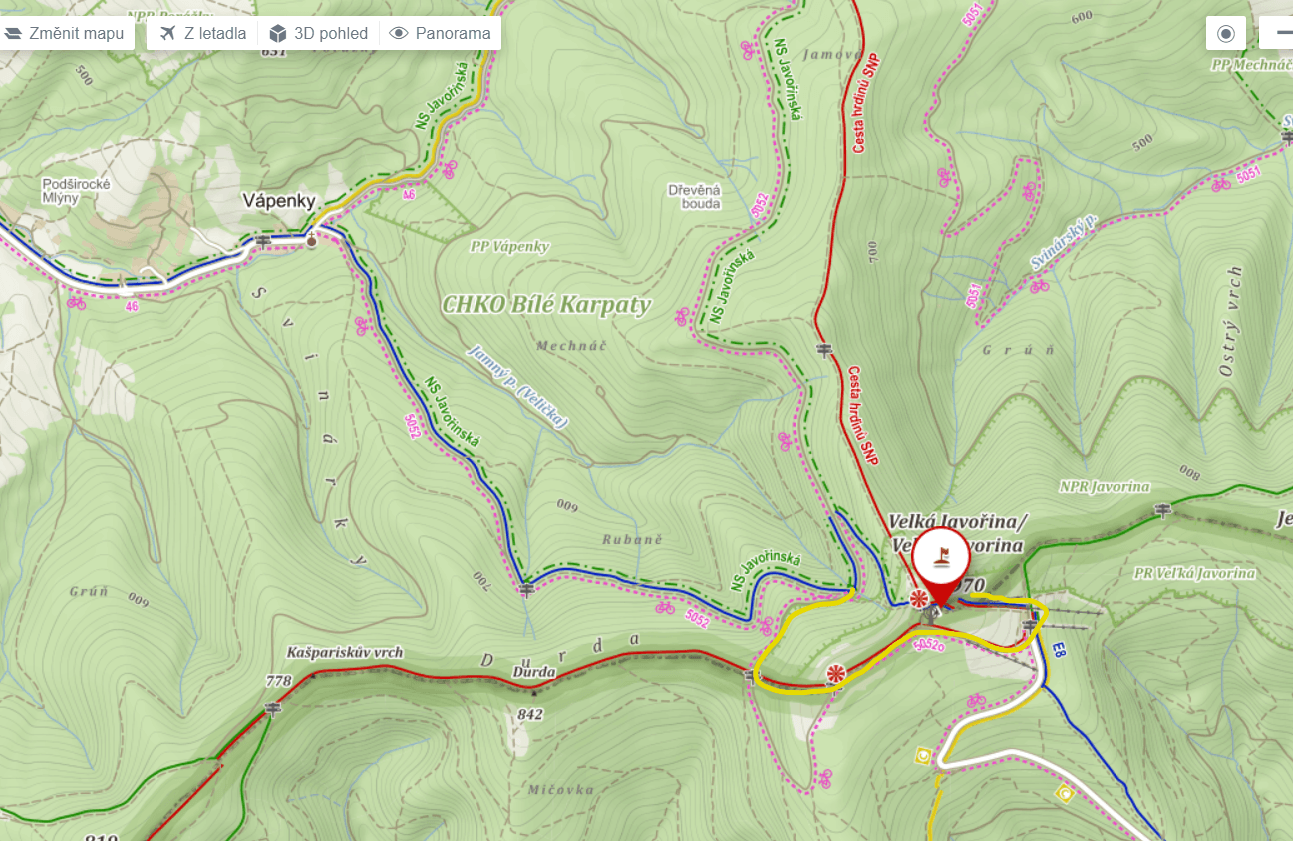Open the signpost icon below Kašpariskův vrch 778
1293x841 pixels.
point(272,709)
